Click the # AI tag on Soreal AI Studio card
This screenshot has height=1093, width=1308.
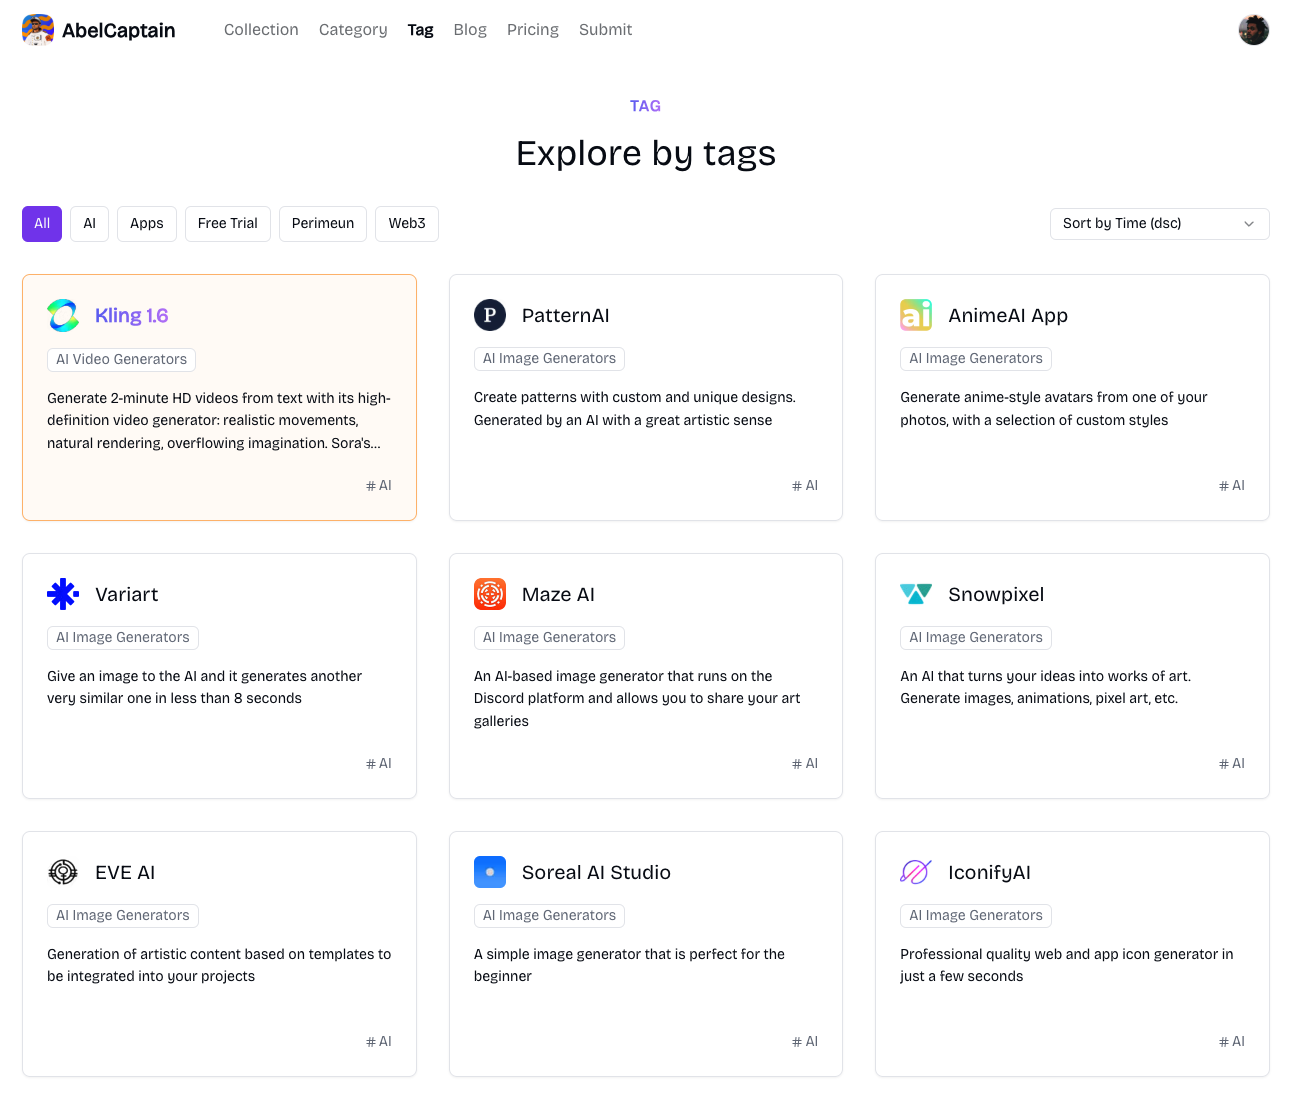click(805, 1041)
